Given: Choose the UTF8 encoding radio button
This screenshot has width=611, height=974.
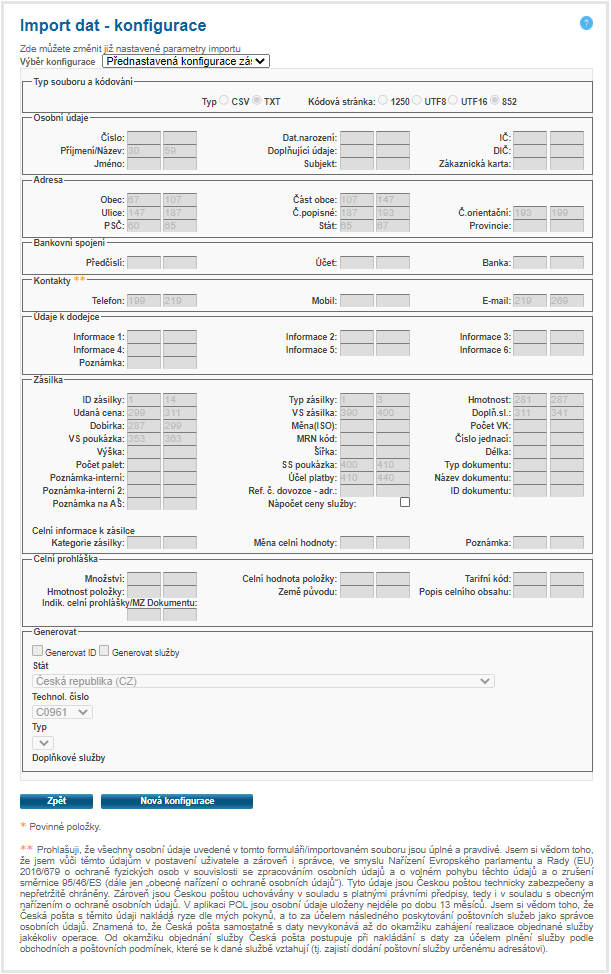Looking at the screenshot, I should [419, 101].
